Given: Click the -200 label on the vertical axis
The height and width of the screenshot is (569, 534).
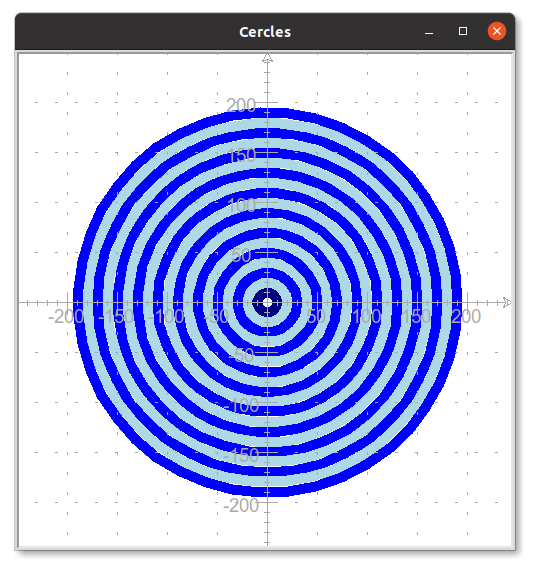Looking at the screenshot, I should 242,506.
